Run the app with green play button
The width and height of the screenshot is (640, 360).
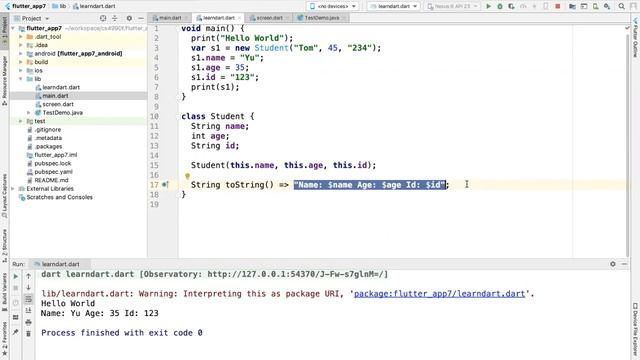point(488,6)
